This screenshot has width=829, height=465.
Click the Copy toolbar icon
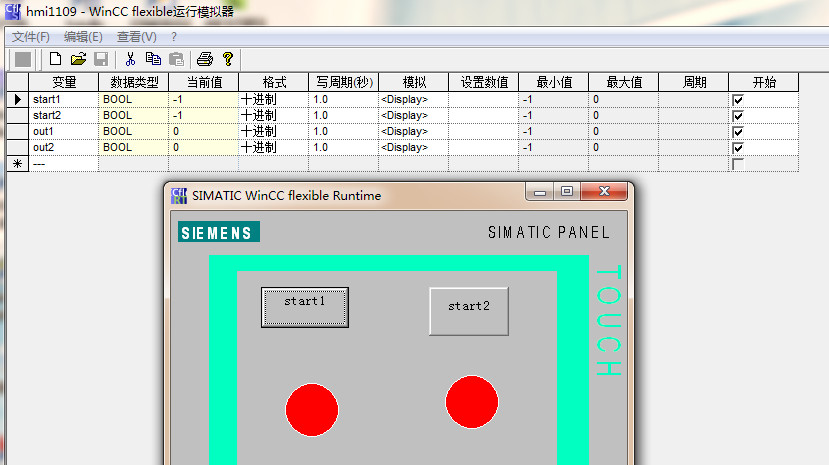point(153,59)
